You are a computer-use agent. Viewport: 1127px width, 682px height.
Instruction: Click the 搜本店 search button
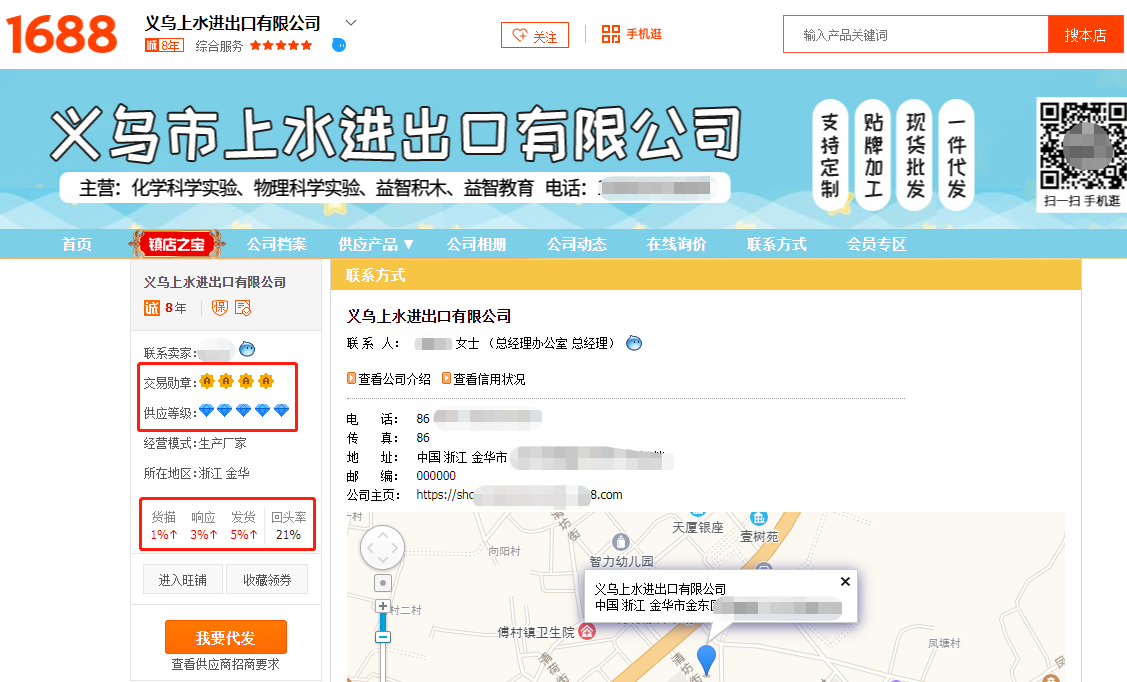tap(1085, 34)
